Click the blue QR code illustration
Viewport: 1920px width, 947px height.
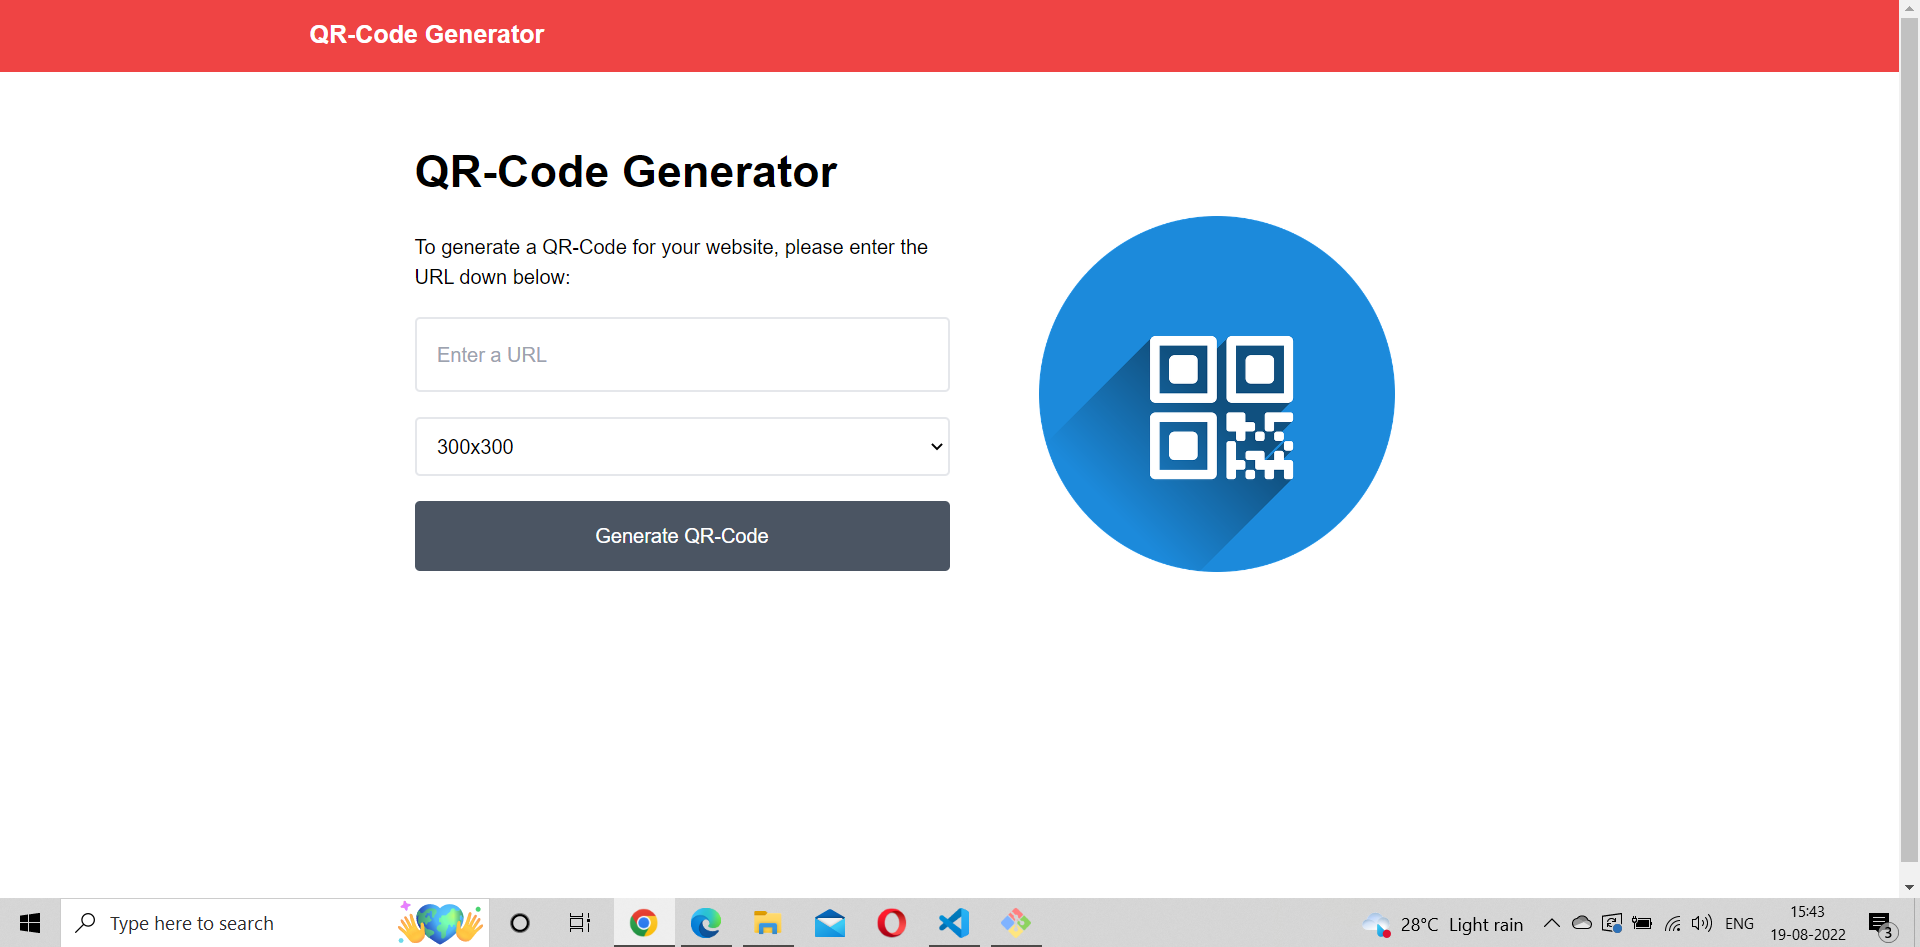click(1216, 394)
